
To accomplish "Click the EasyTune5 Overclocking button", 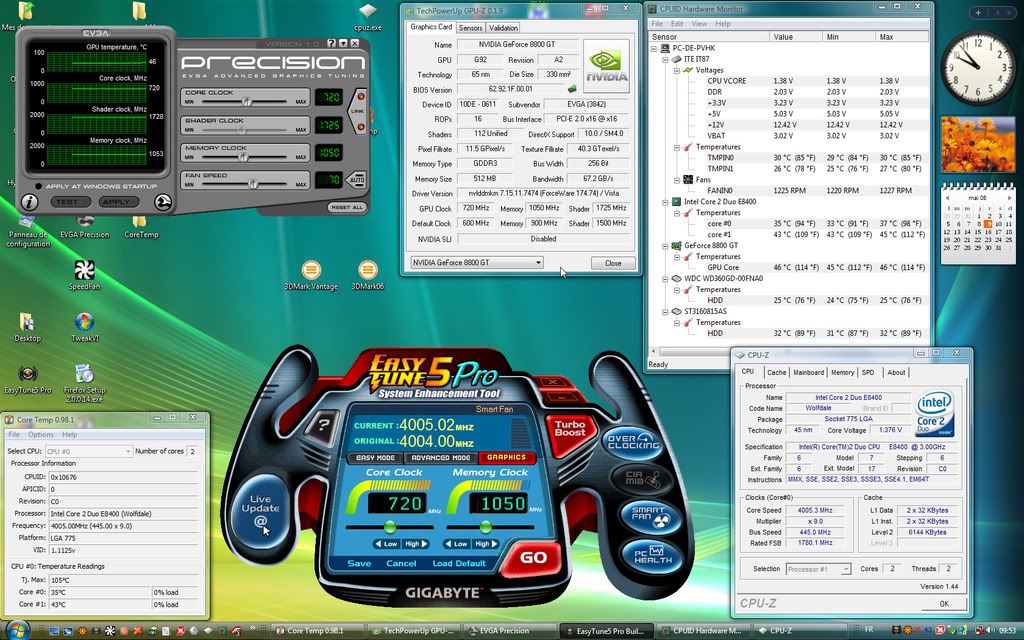I will [x=635, y=441].
